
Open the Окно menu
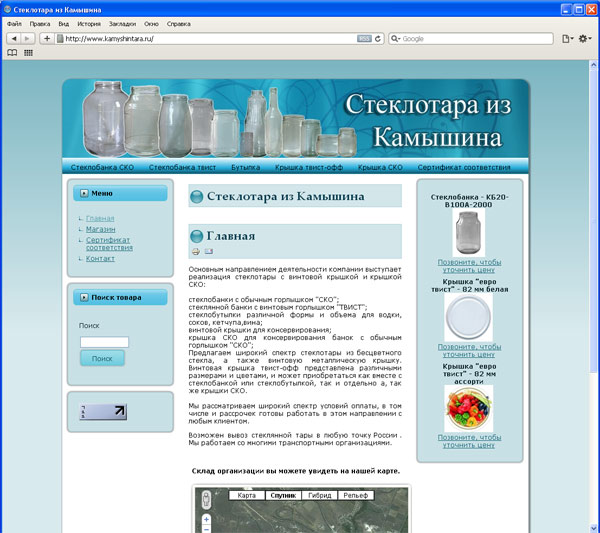point(151,24)
